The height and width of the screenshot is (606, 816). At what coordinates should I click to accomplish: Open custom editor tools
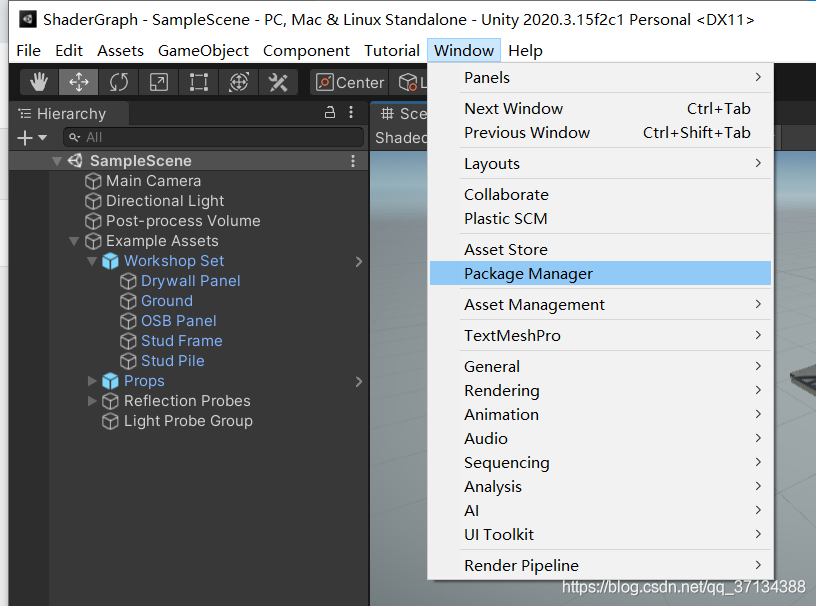tap(278, 82)
